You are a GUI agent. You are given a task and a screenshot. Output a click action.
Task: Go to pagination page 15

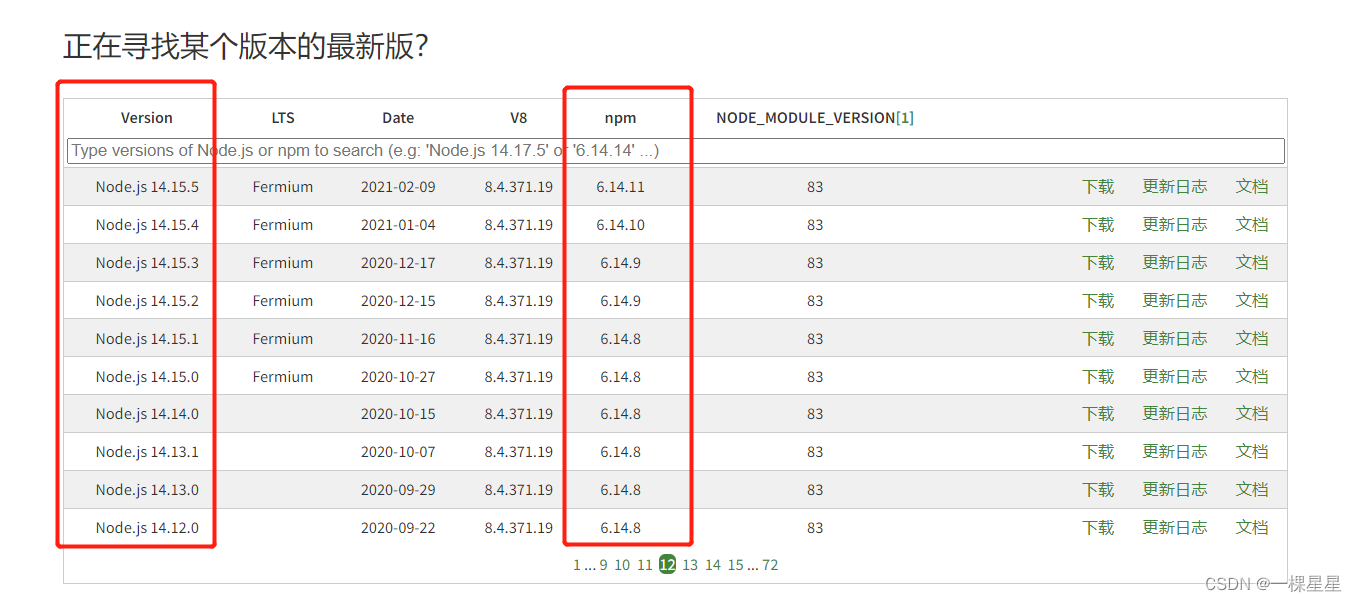[x=736, y=565]
